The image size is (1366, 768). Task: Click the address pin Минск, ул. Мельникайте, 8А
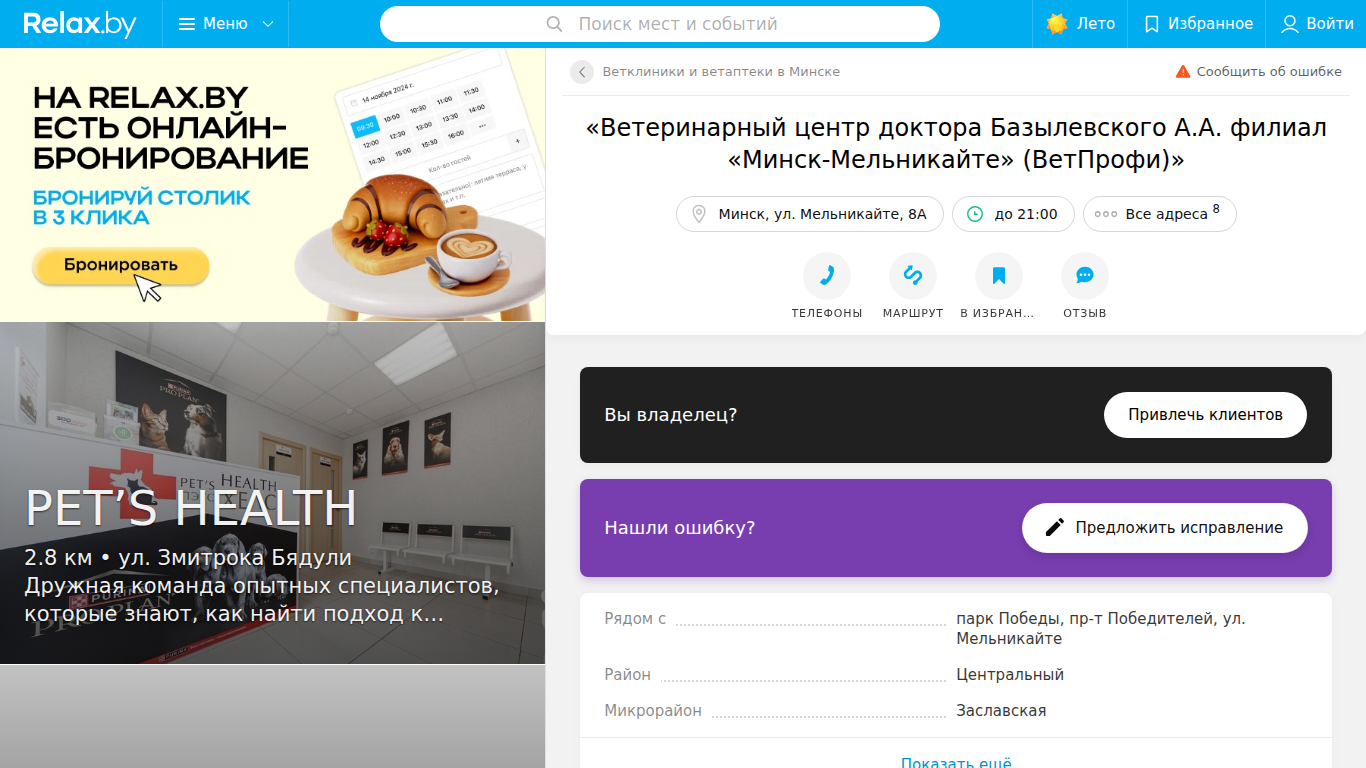point(810,214)
